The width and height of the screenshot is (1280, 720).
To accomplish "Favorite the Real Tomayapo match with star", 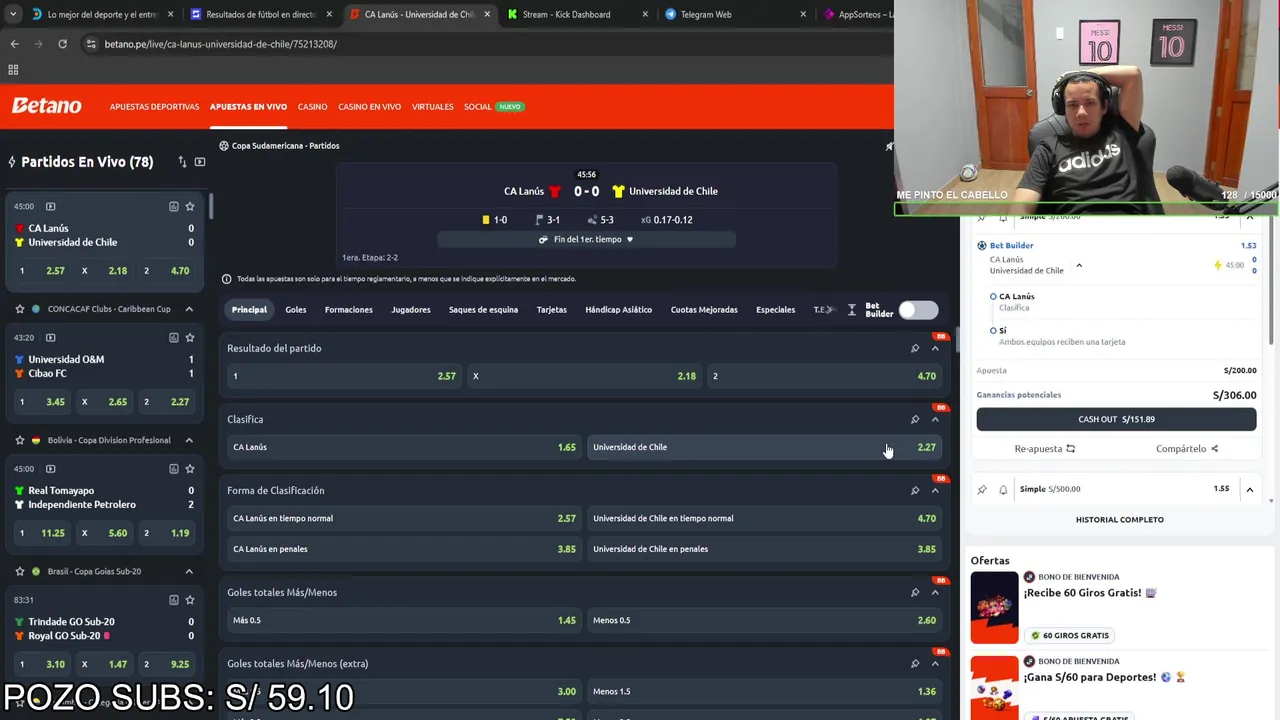I will coord(190,468).
